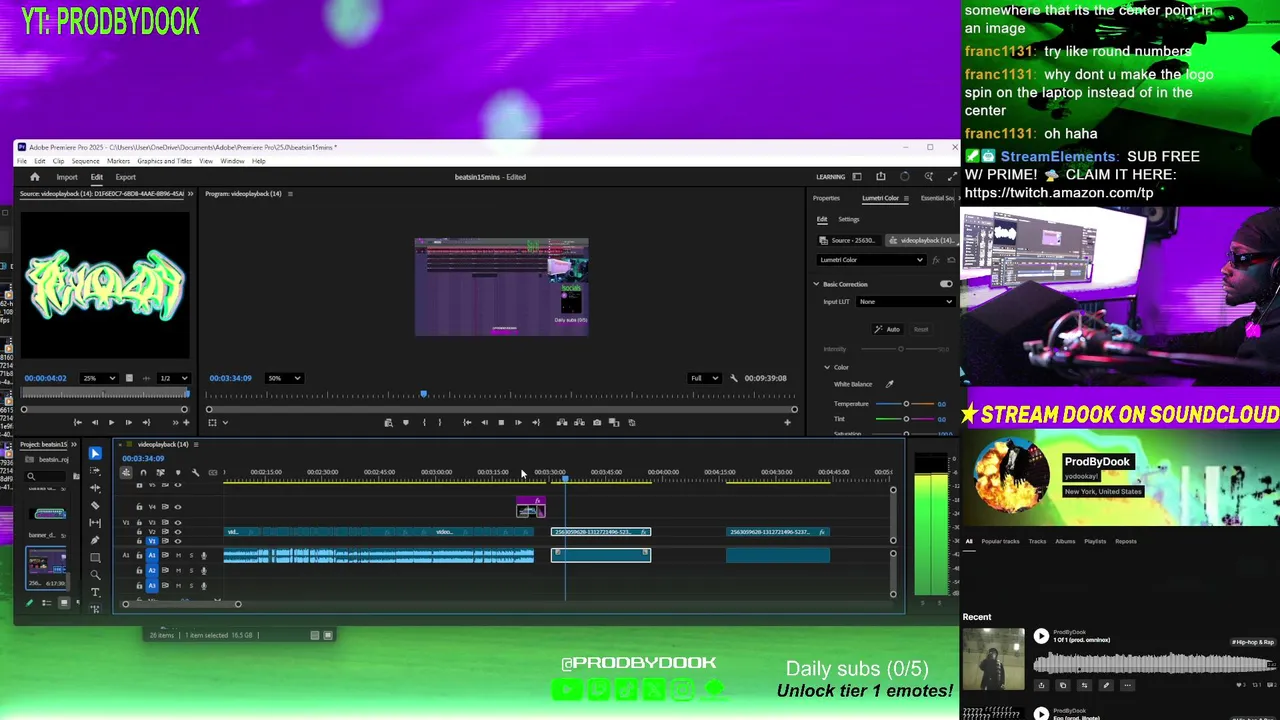Collapse the Basic Correction section

[816, 284]
